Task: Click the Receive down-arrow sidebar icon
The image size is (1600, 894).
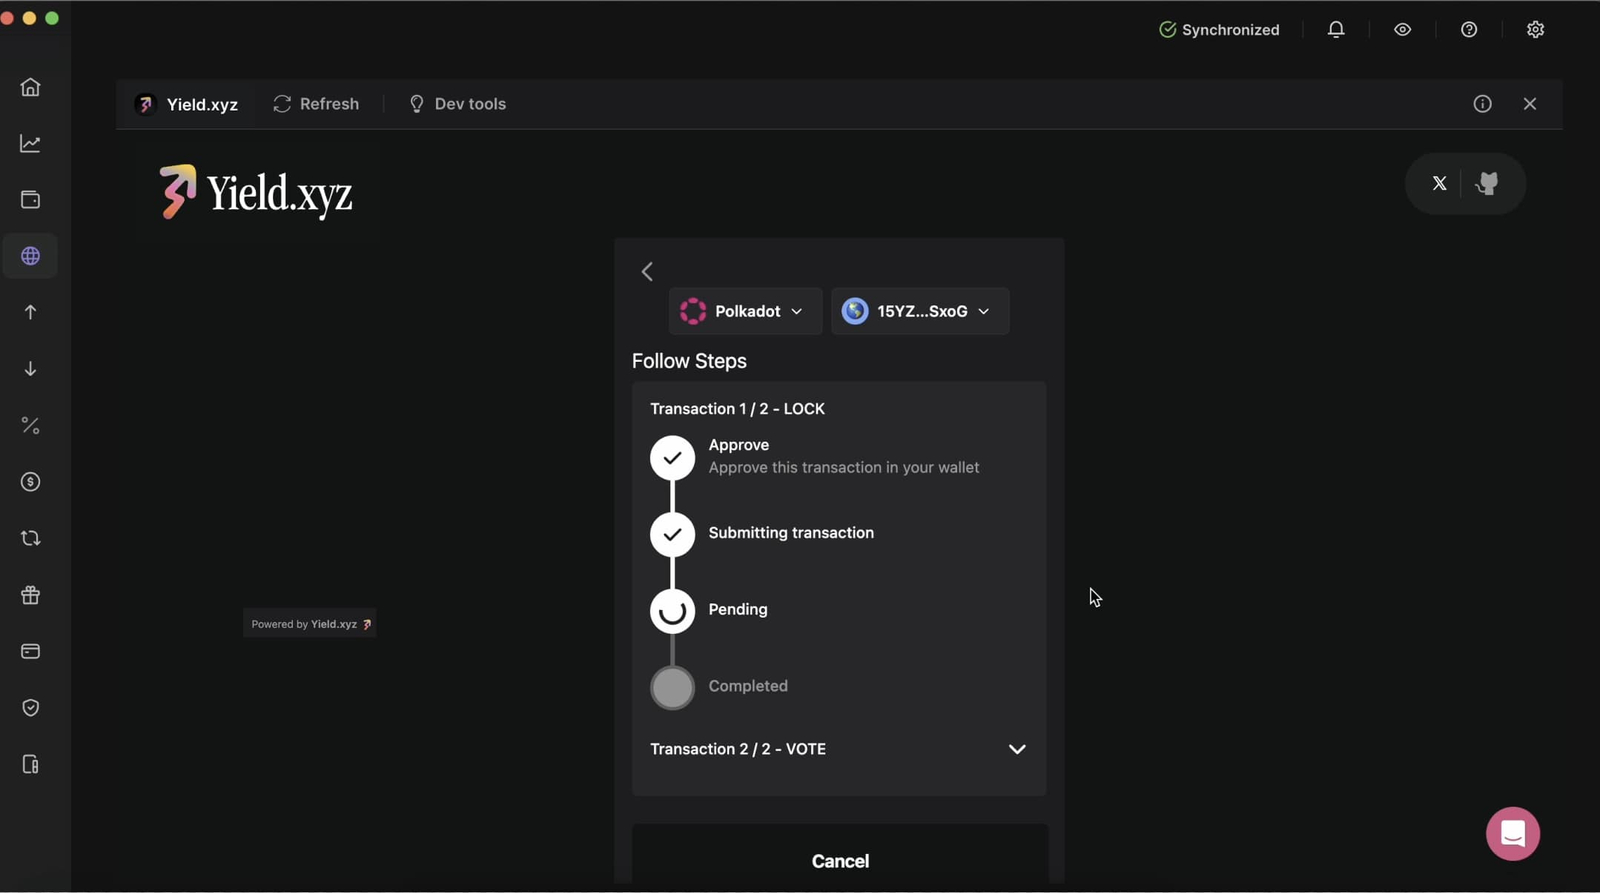Action: click(x=30, y=369)
